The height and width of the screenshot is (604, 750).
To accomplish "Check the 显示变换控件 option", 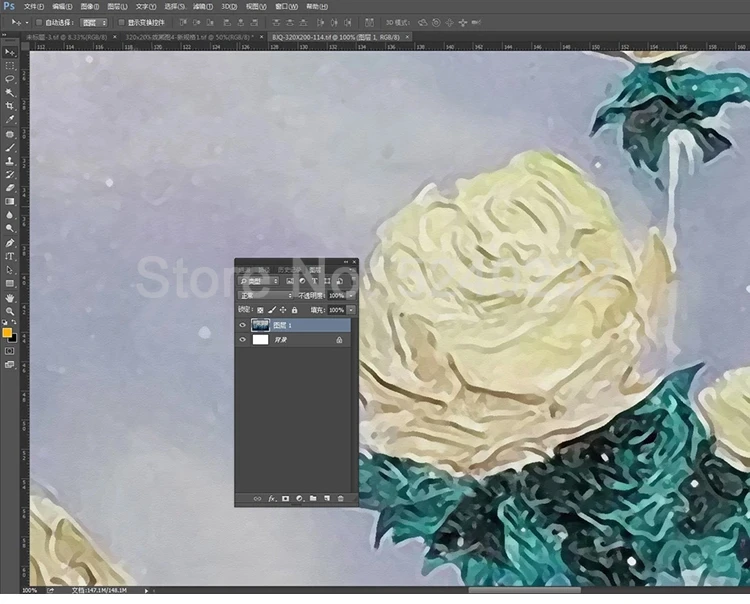I will [x=121, y=21].
